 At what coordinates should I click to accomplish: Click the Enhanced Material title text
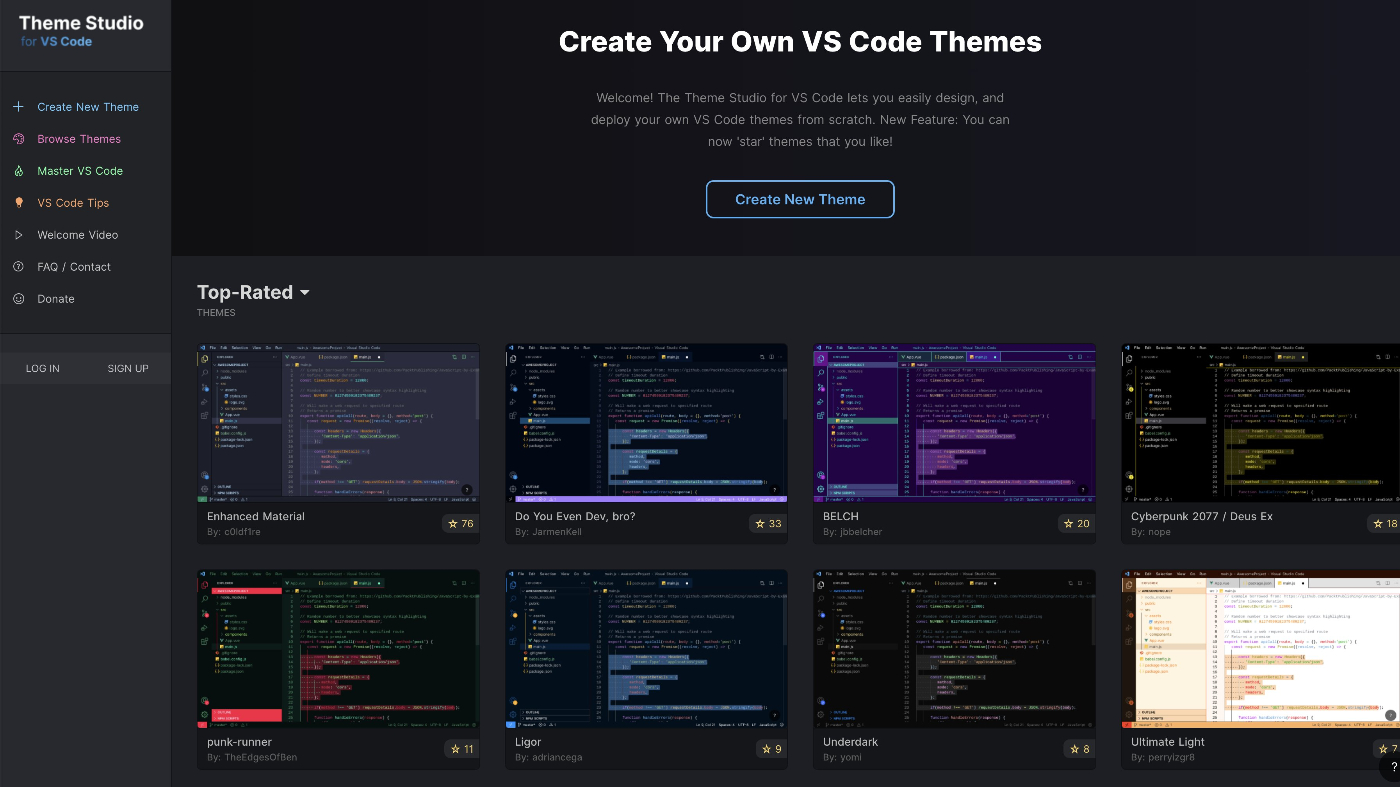coord(256,516)
